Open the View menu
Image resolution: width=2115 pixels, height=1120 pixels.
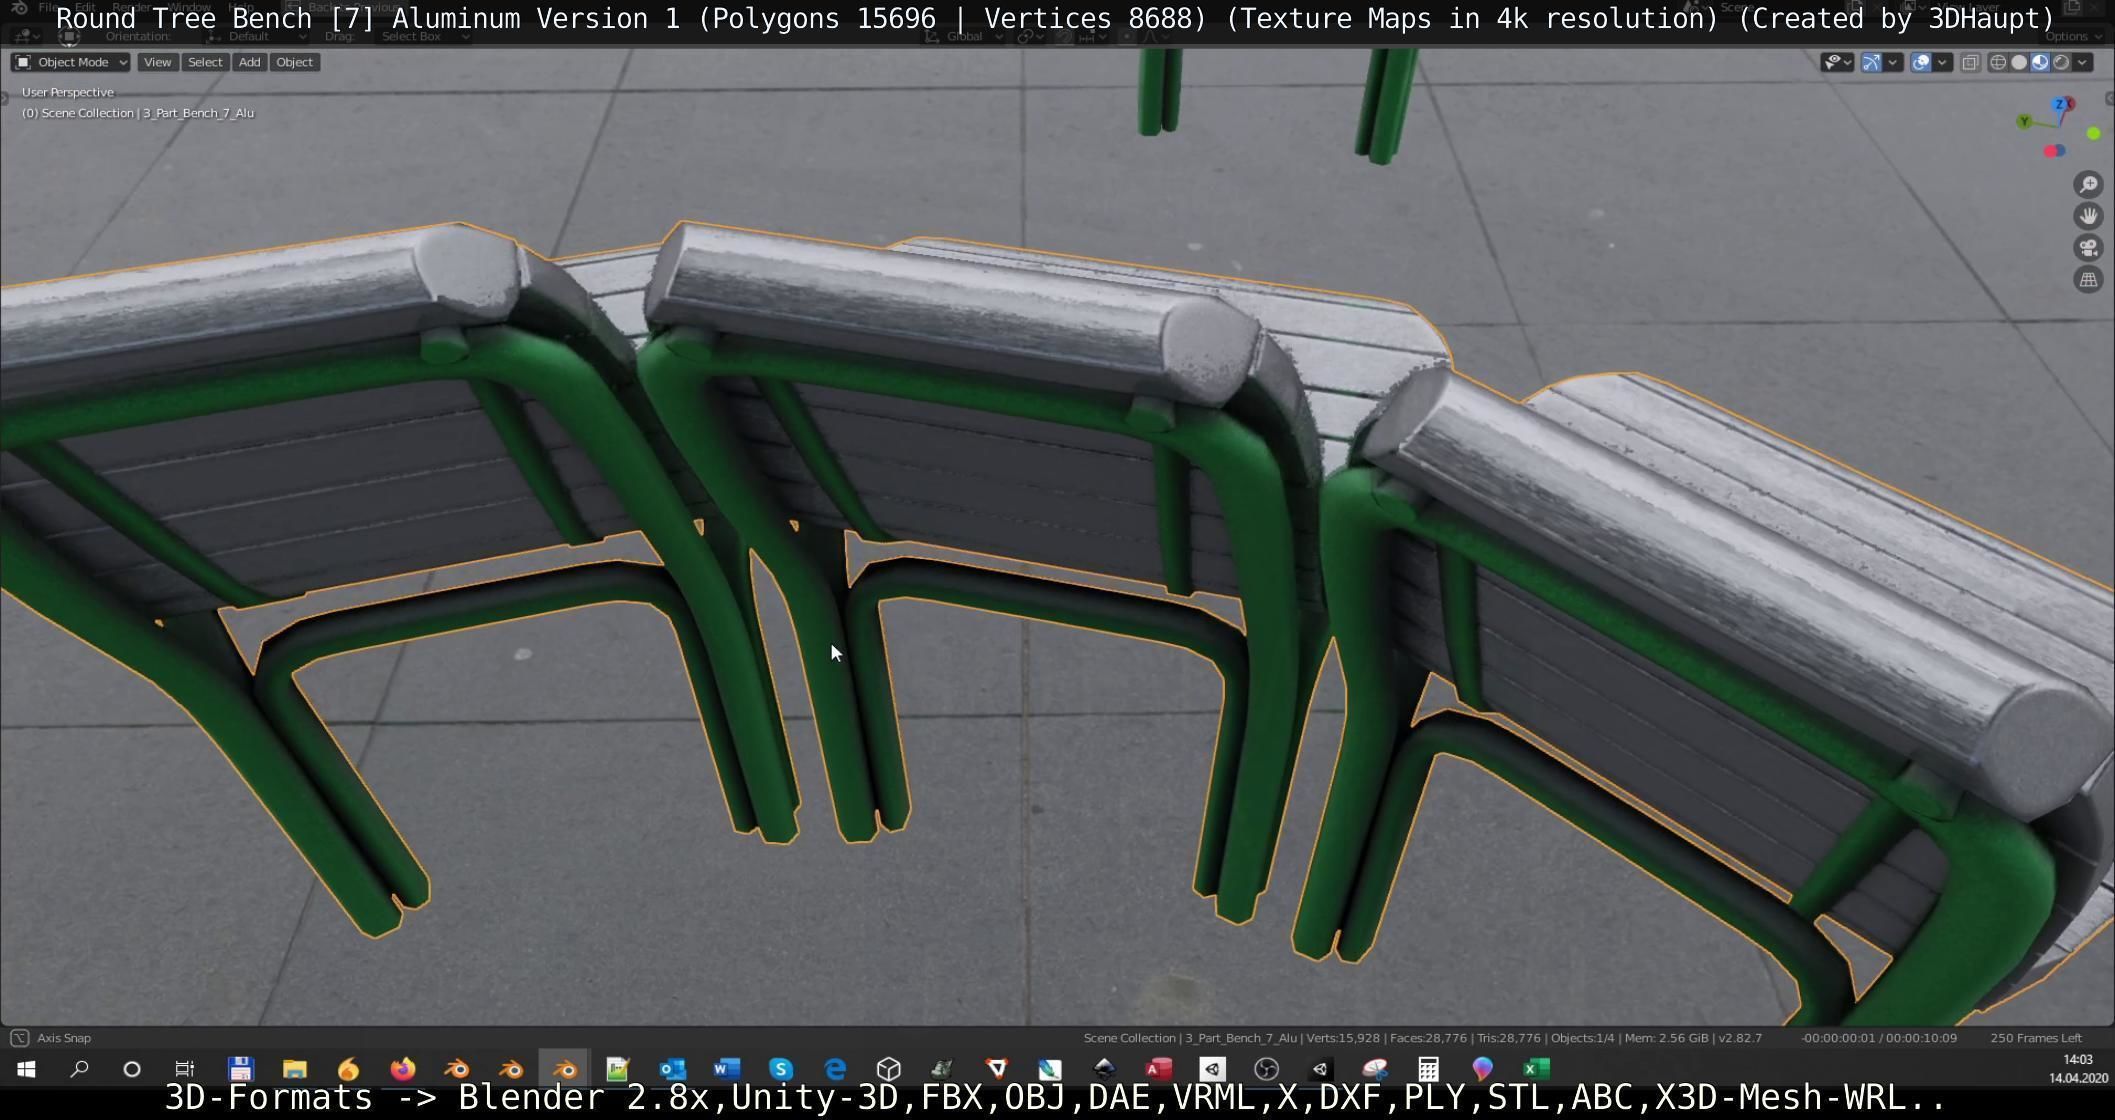pos(157,62)
